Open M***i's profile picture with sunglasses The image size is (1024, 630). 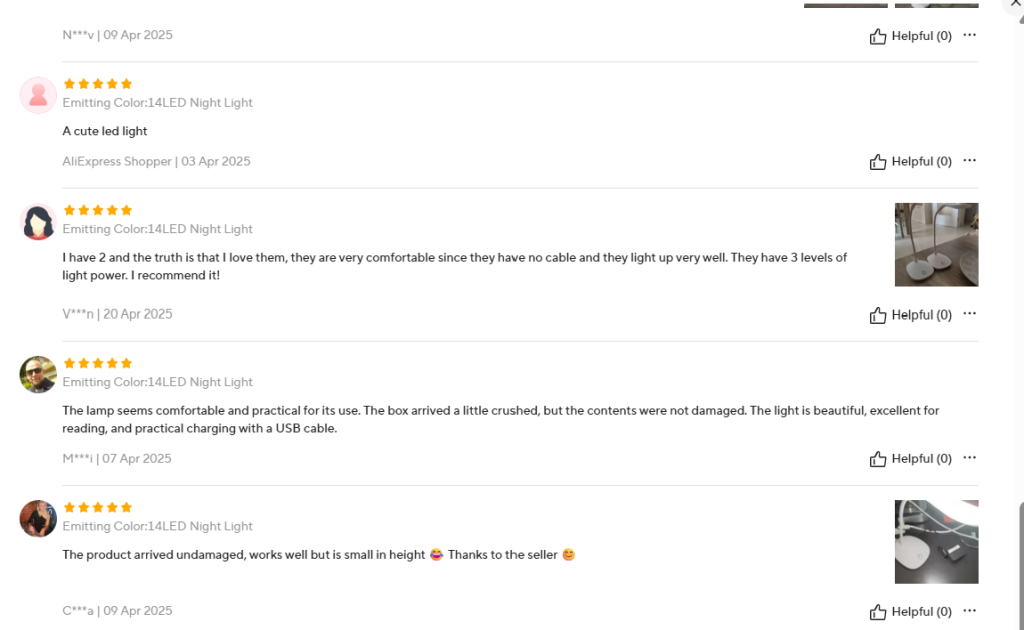click(x=38, y=374)
